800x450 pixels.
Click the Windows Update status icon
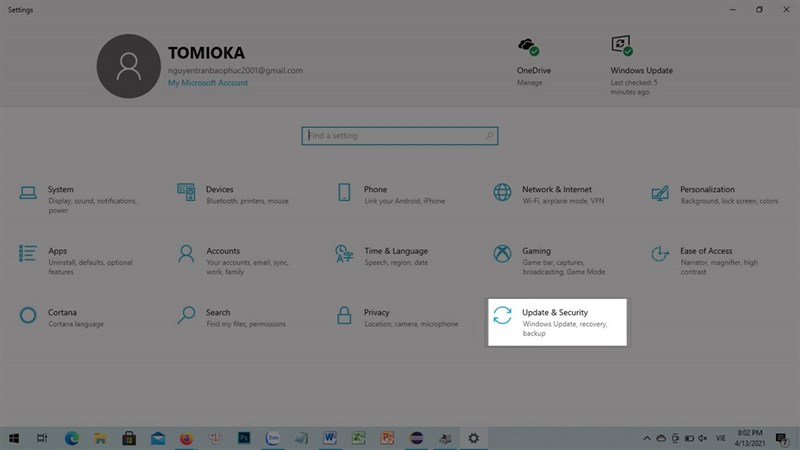[622, 45]
